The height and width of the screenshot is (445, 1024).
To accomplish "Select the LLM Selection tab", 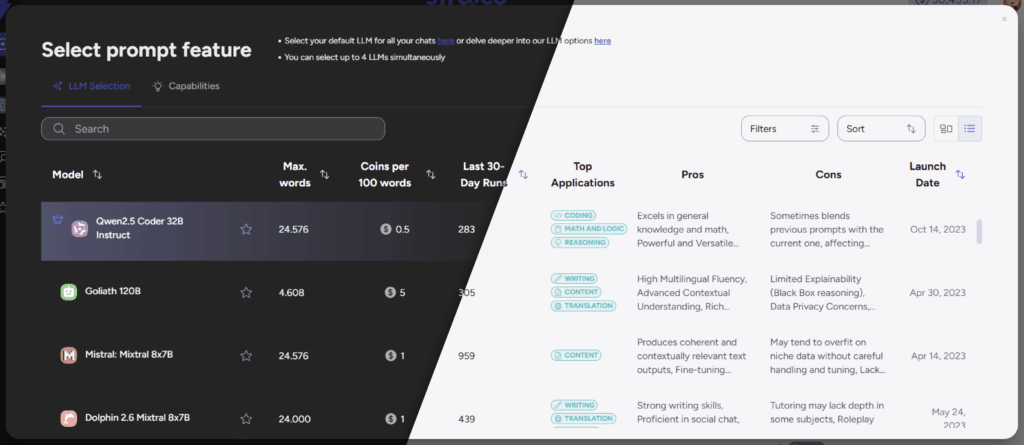I will tap(91, 86).
